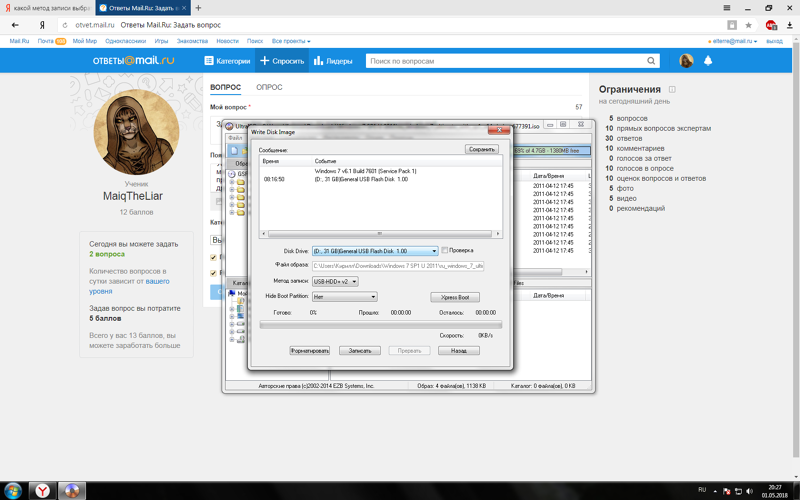
Task: Click status text 'Образ: 4 файла(ов), 1138 KB'
Action: point(452,386)
